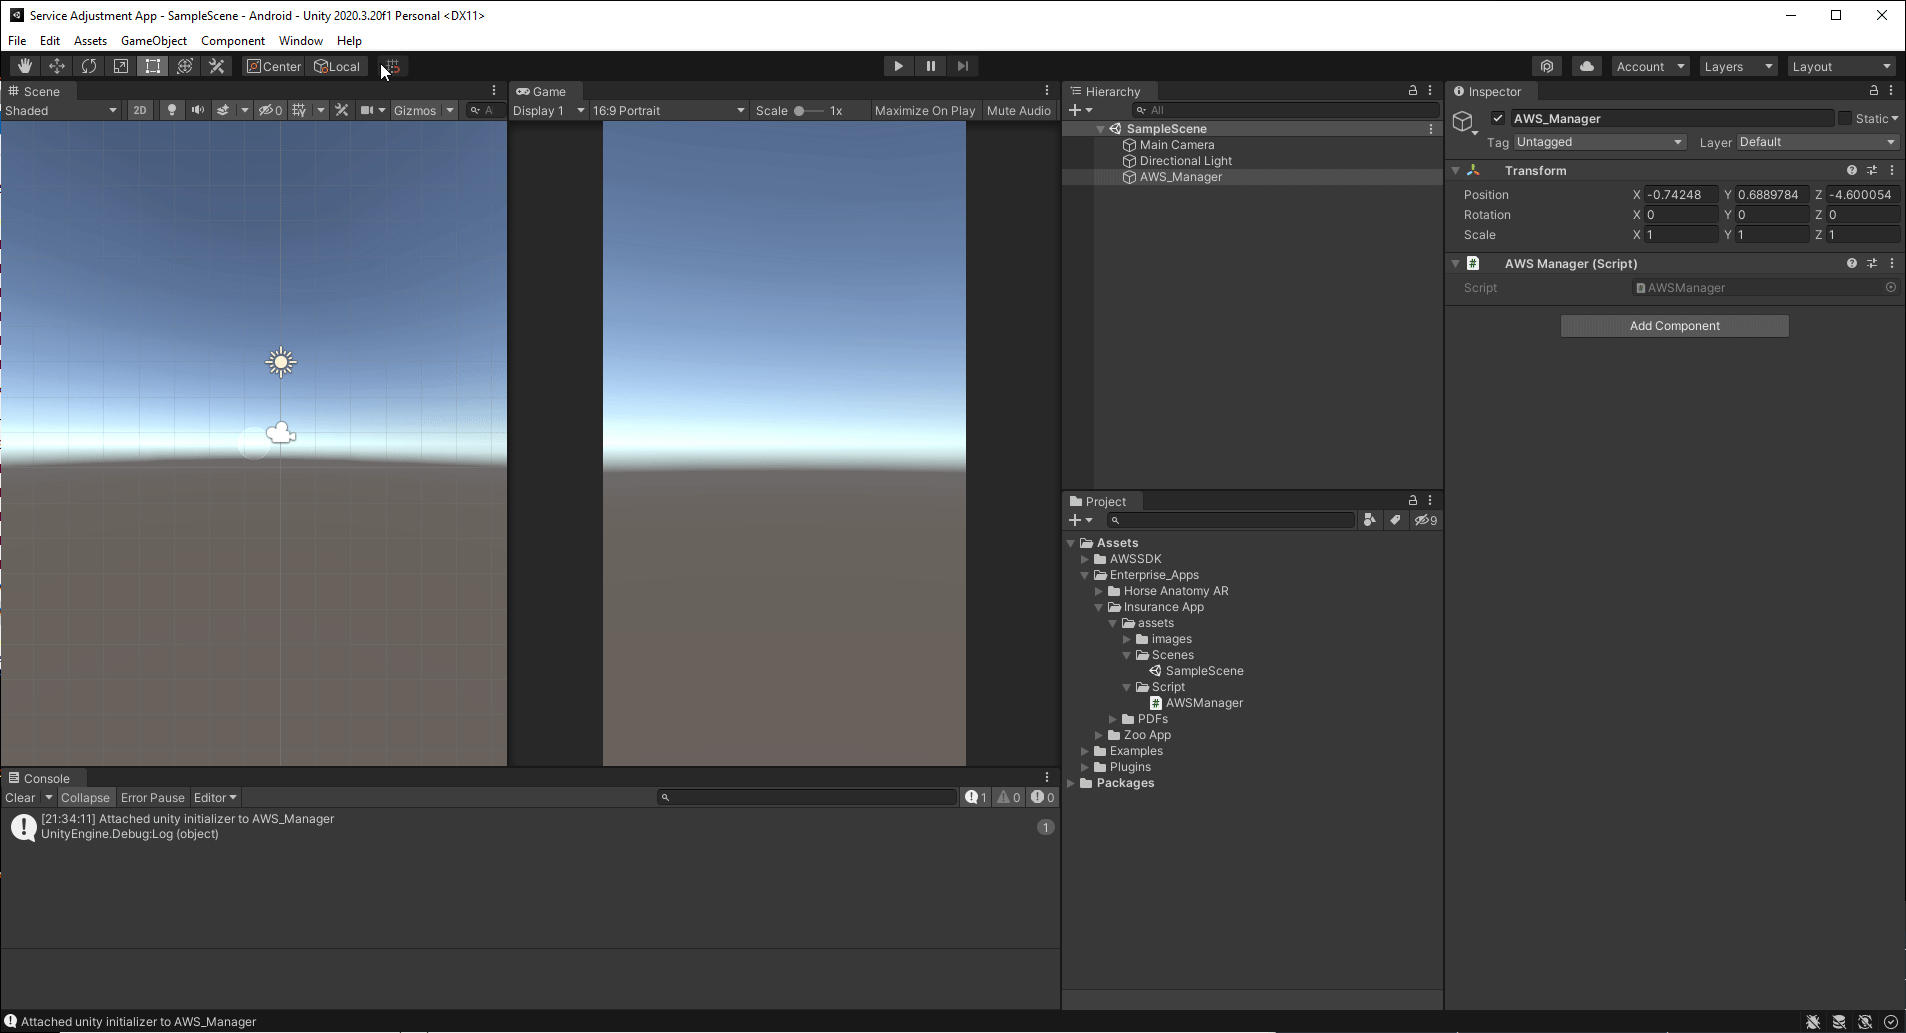1906x1033 pixels.
Task: Click Mute Audio button
Action: 1019,110
